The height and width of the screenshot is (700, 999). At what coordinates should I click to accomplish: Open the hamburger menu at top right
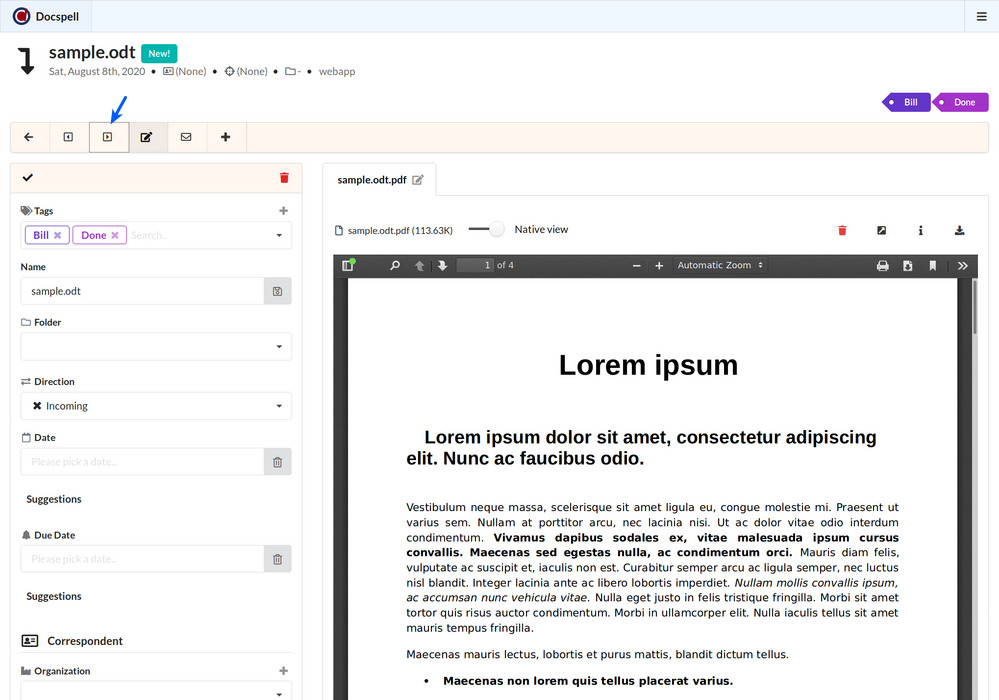click(x=981, y=16)
